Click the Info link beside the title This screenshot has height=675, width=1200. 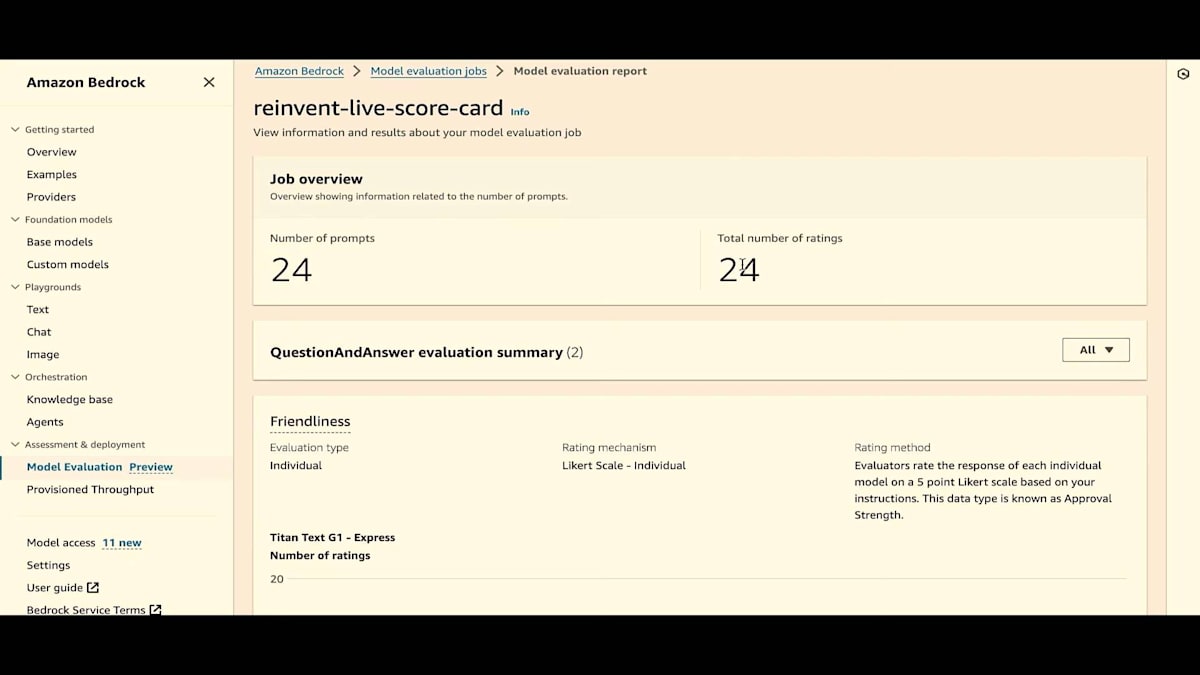click(520, 112)
